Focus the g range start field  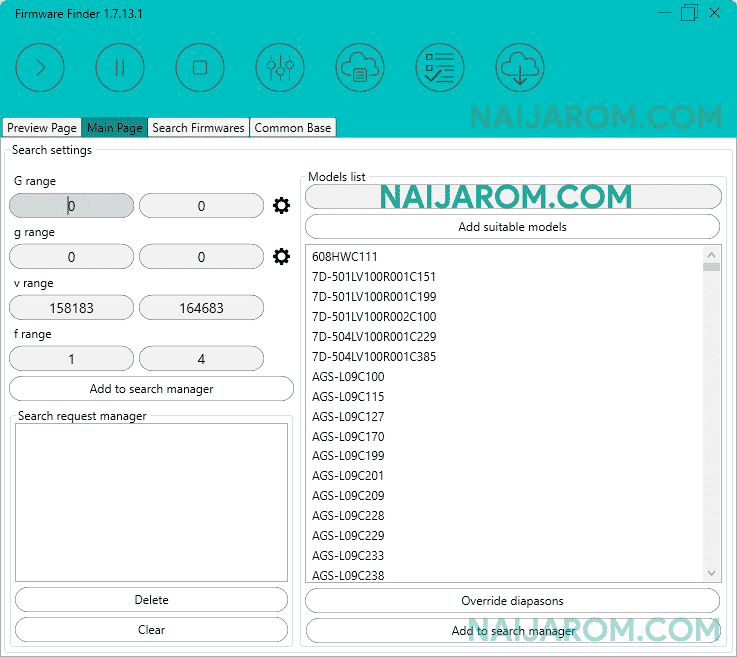pyautogui.click(x=71, y=257)
